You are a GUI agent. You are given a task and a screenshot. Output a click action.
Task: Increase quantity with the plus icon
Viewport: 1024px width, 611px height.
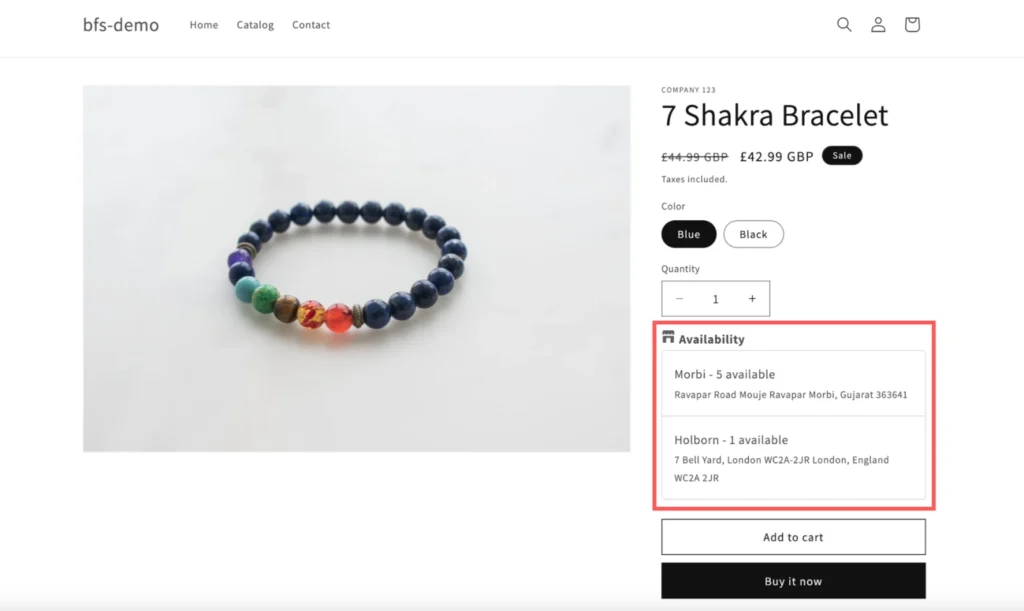pyautogui.click(x=752, y=299)
